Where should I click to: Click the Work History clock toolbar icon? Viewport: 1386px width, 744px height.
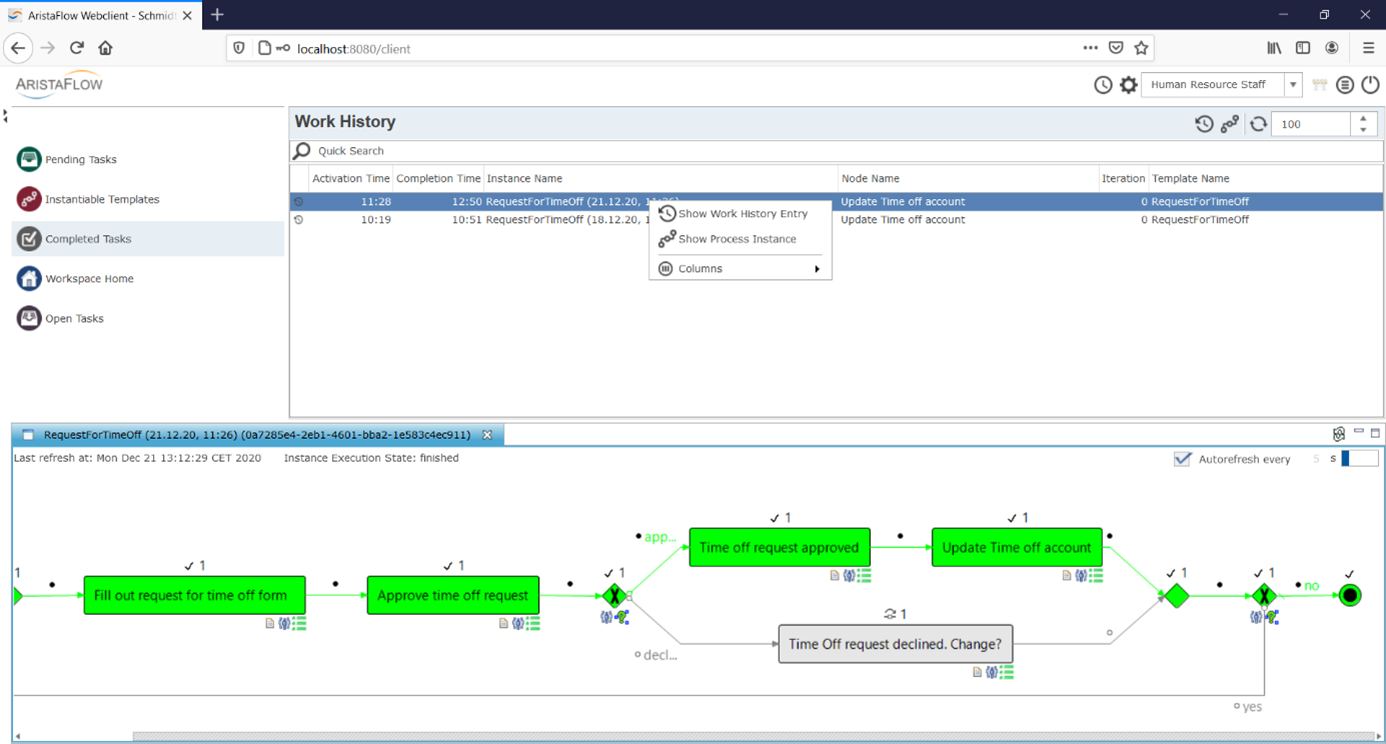[1204, 124]
